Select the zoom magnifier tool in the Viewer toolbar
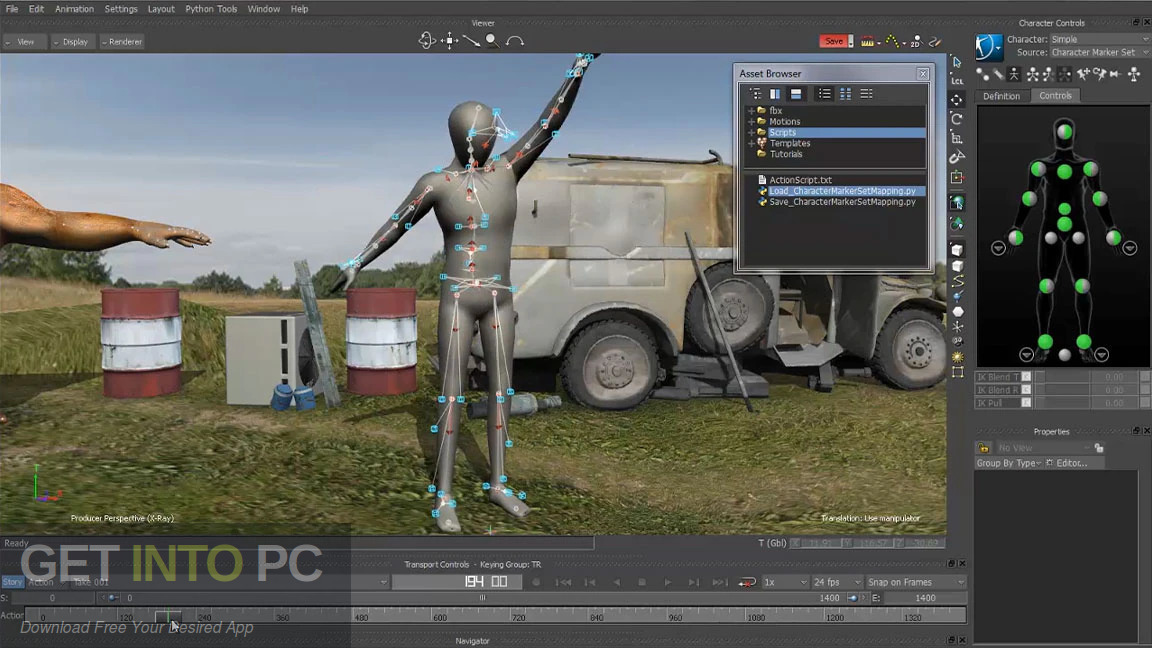This screenshot has height=648, width=1152. click(489, 40)
